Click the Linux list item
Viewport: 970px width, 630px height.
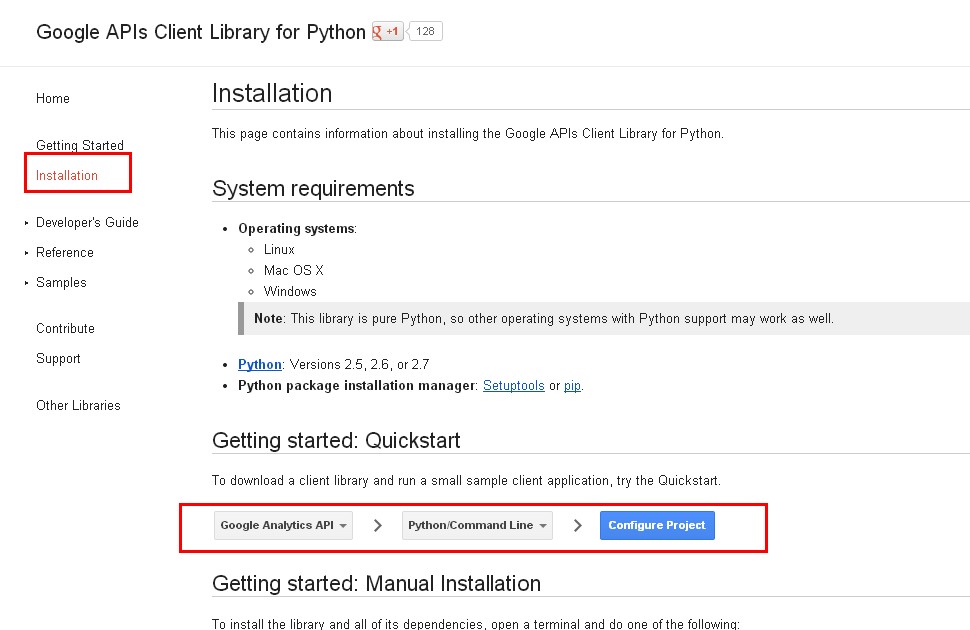pos(279,249)
